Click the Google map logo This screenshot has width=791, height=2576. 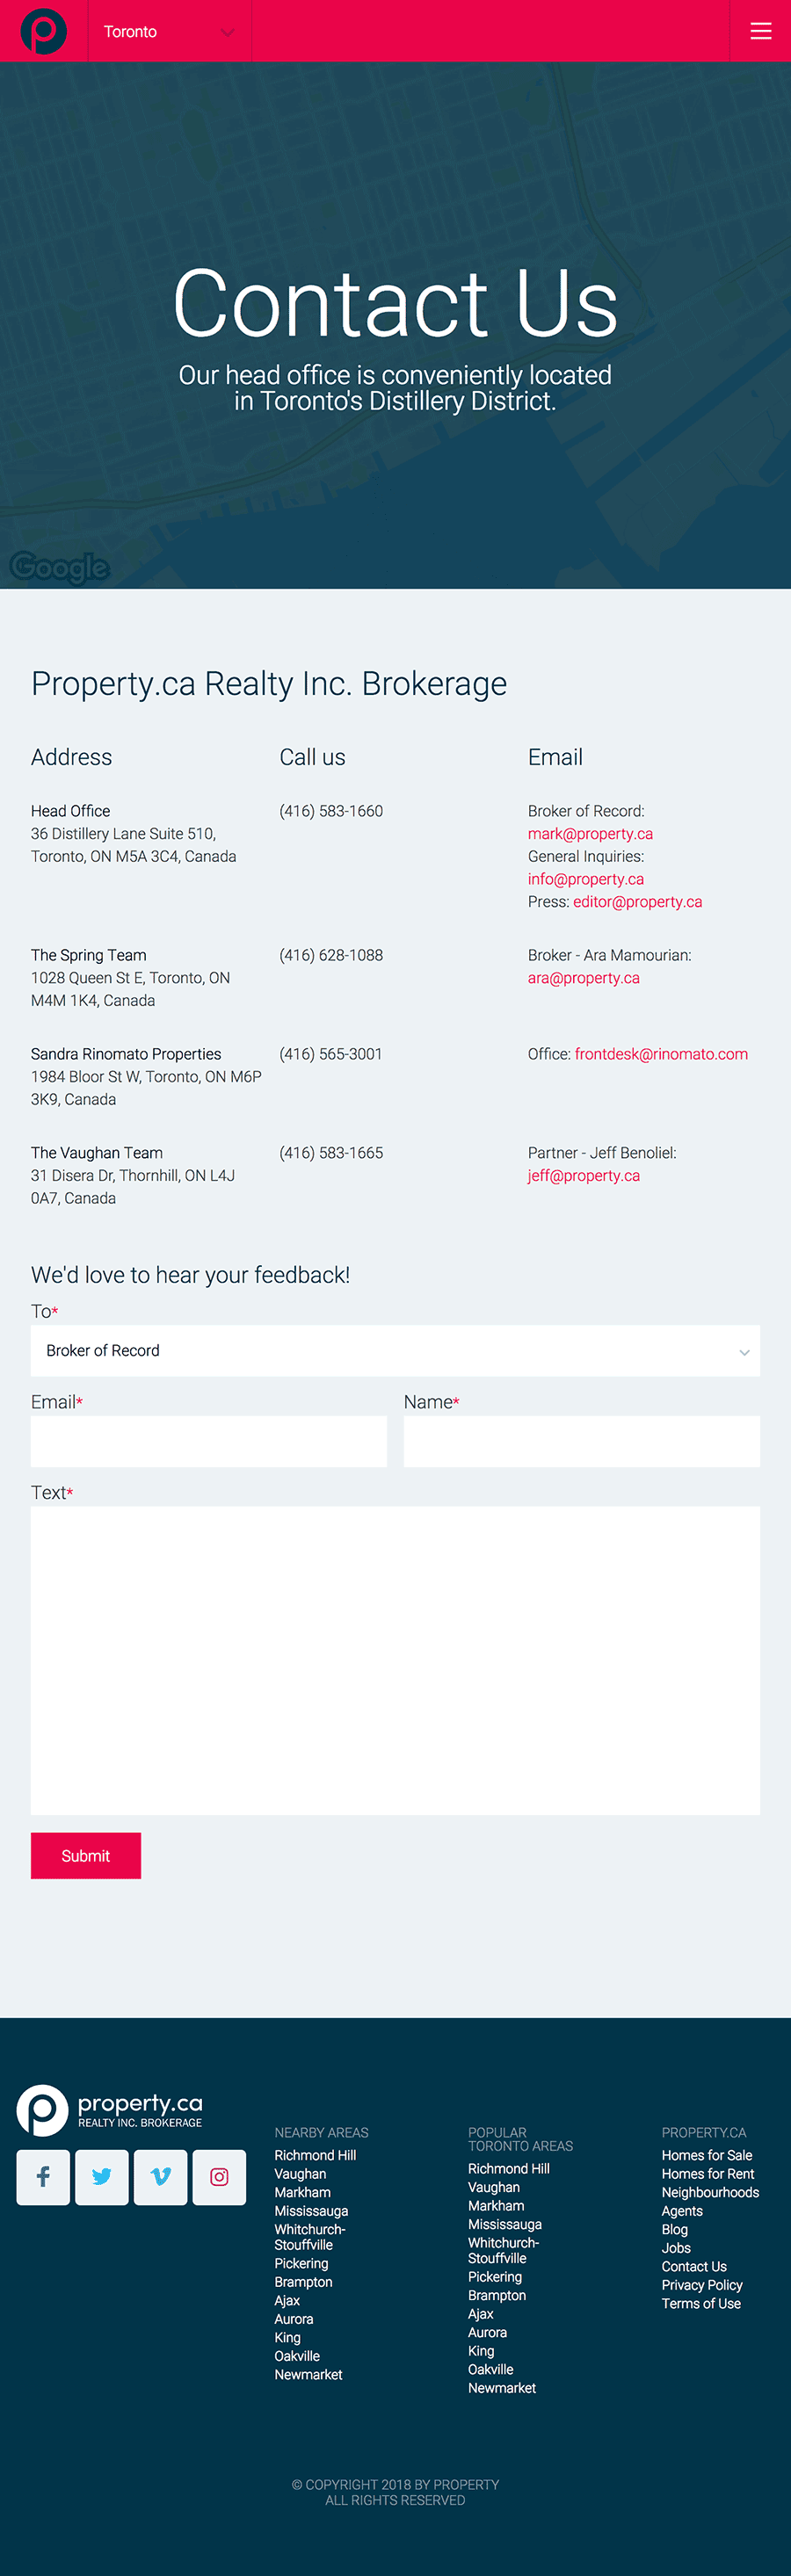tap(59, 567)
